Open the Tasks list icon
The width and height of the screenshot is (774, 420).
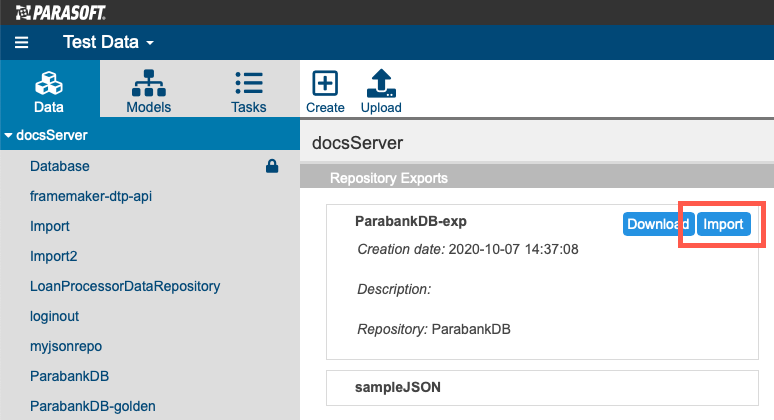(249, 83)
